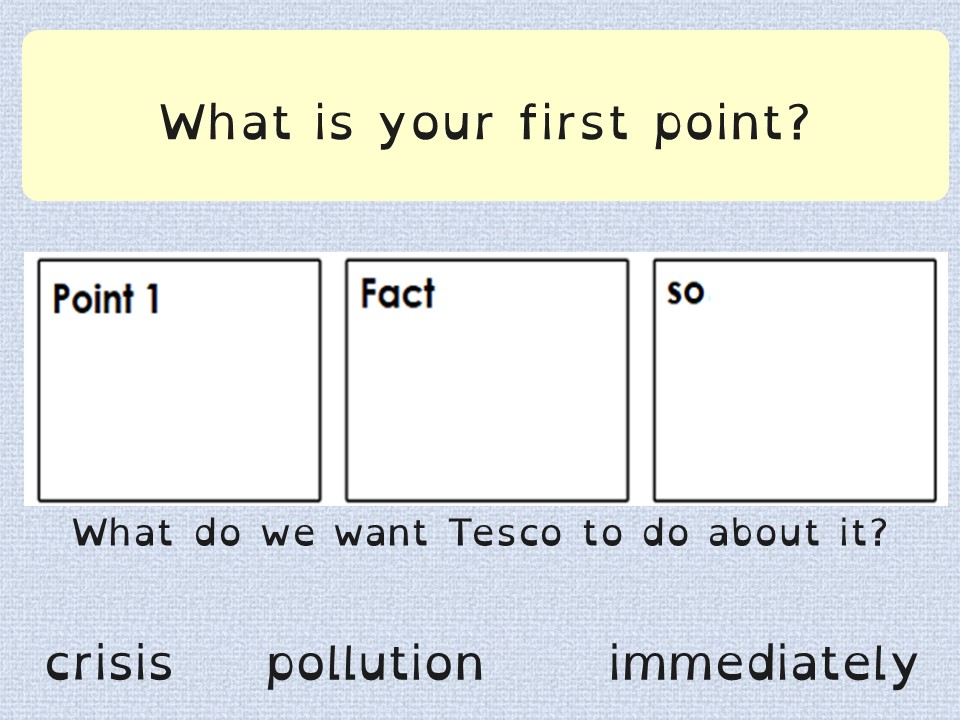Click the word 'about' in Tesco question

pyautogui.click(x=763, y=531)
